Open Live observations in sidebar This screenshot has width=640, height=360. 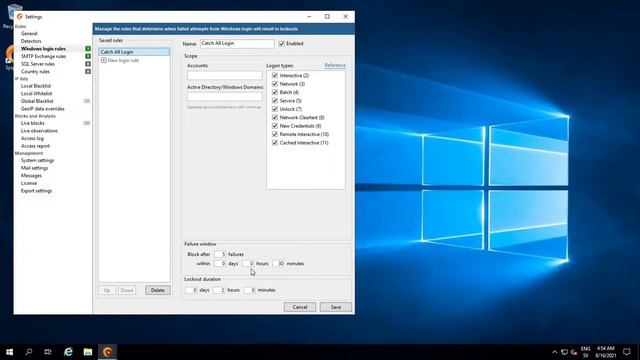click(39, 131)
